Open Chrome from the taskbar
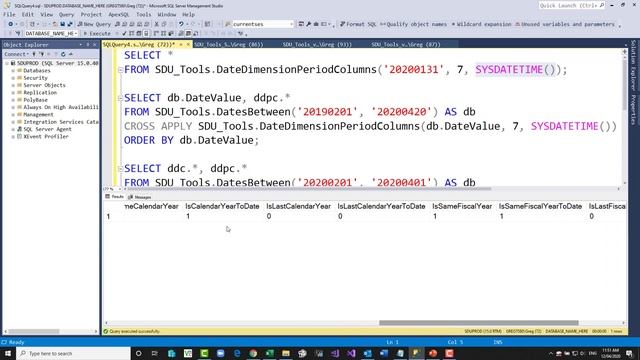The width and height of the screenshot is (640, 360). click(x=253, y=353)
